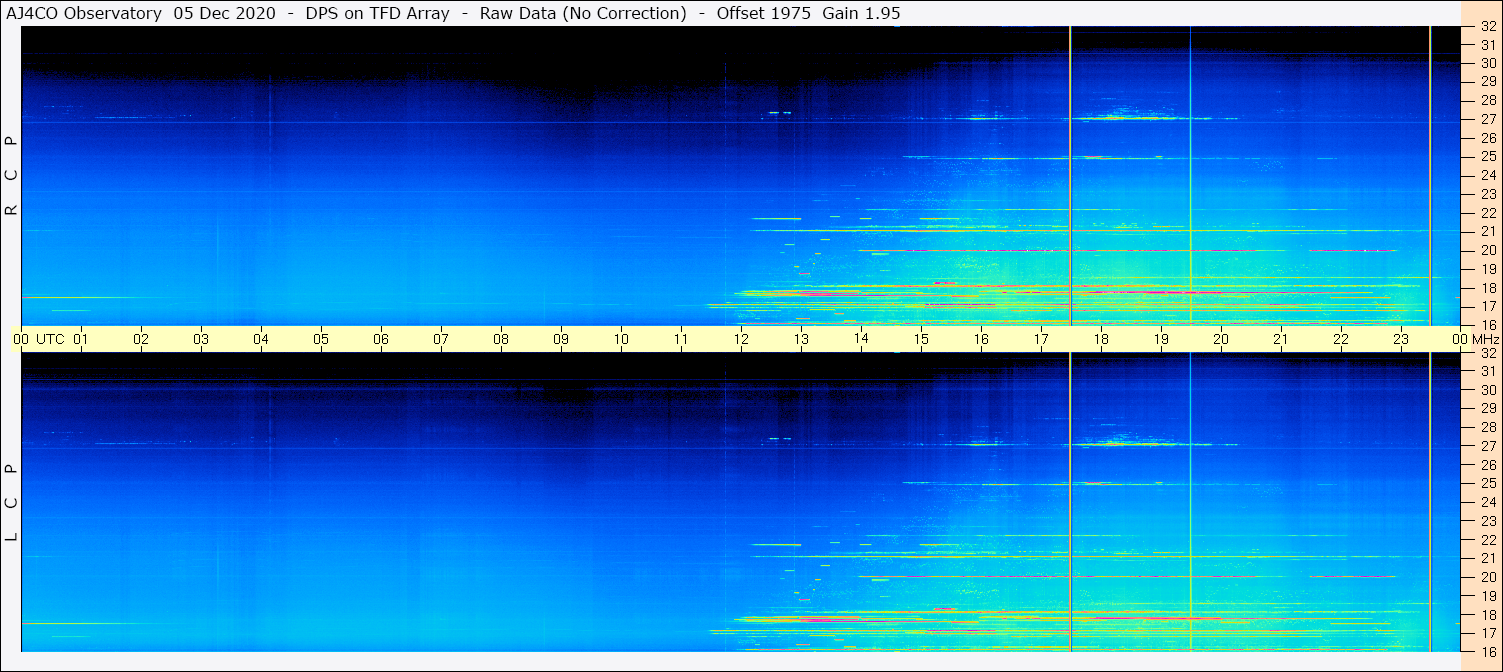Select the 29 frequency label in LCP panel
This screenshot has height=672, width=1503.
click(x=1488, y=409)
